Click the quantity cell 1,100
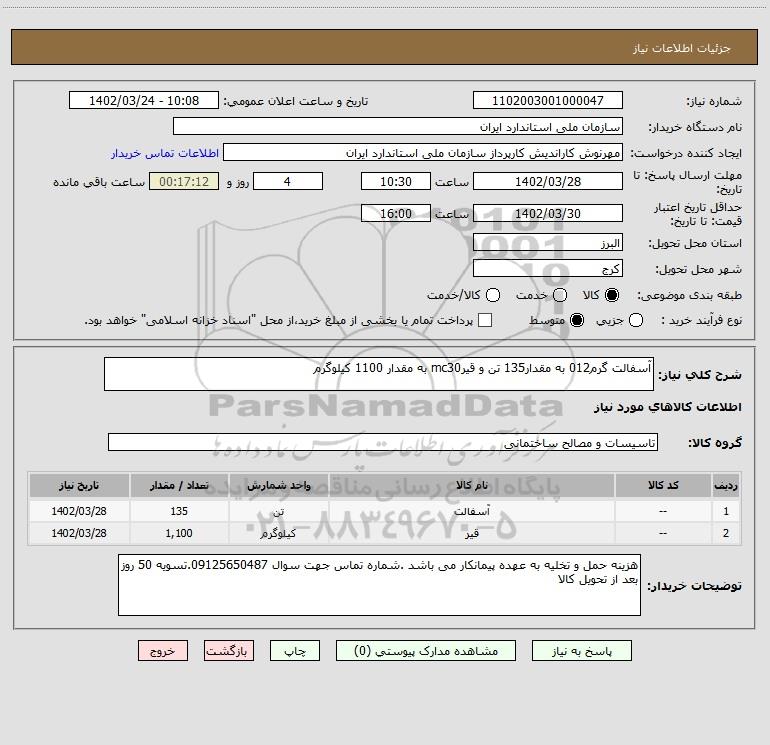 (179, 533)
